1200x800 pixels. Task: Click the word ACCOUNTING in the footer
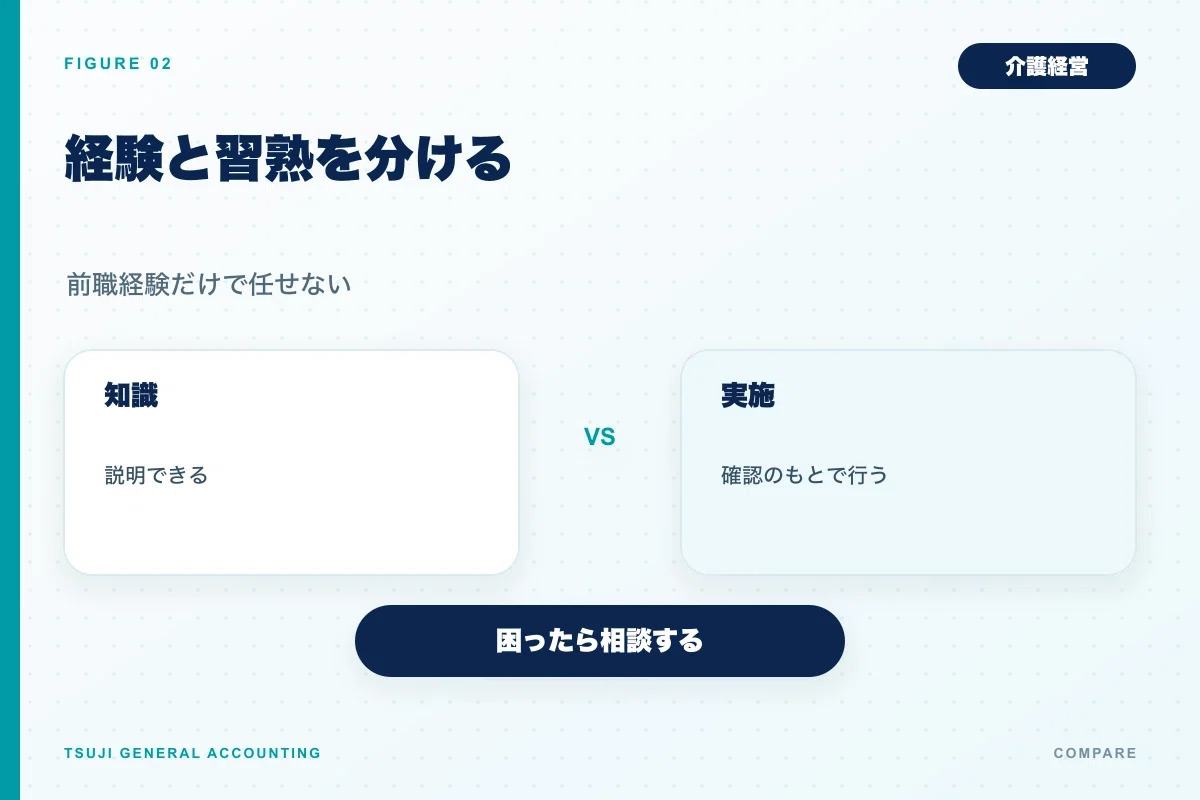click(x=264, y=753)
